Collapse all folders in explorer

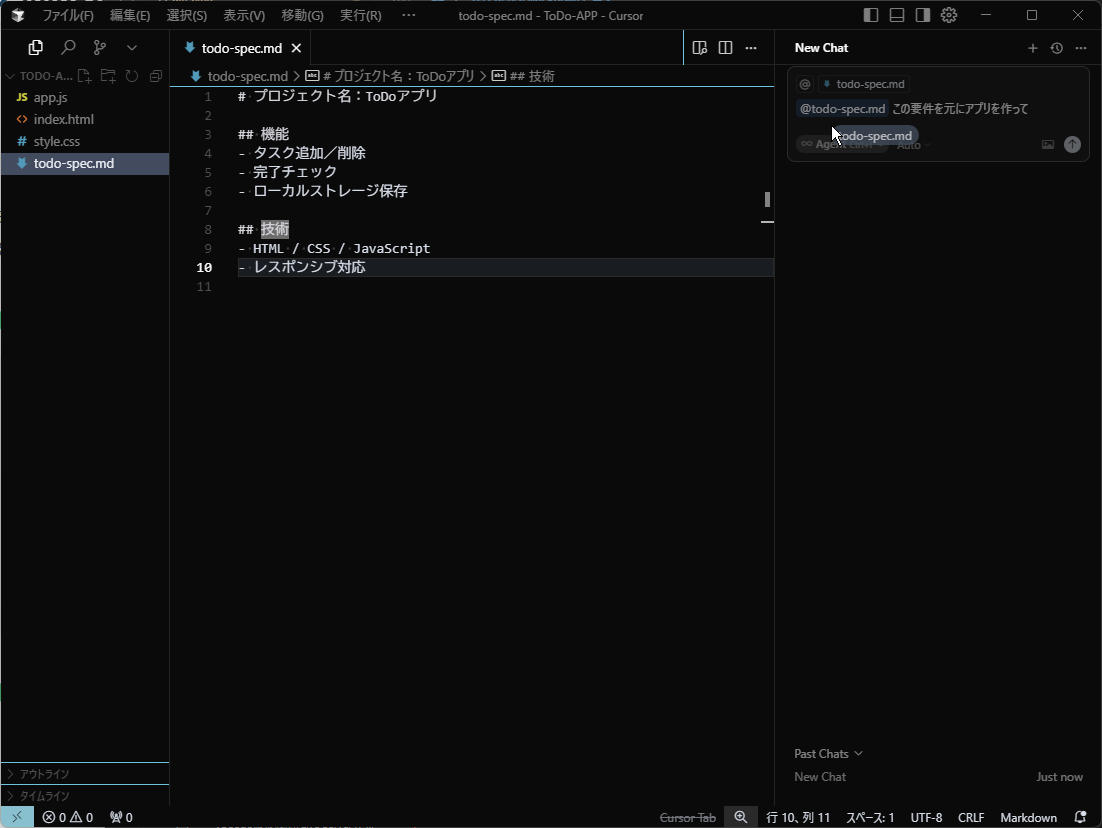tap(155, 76)
